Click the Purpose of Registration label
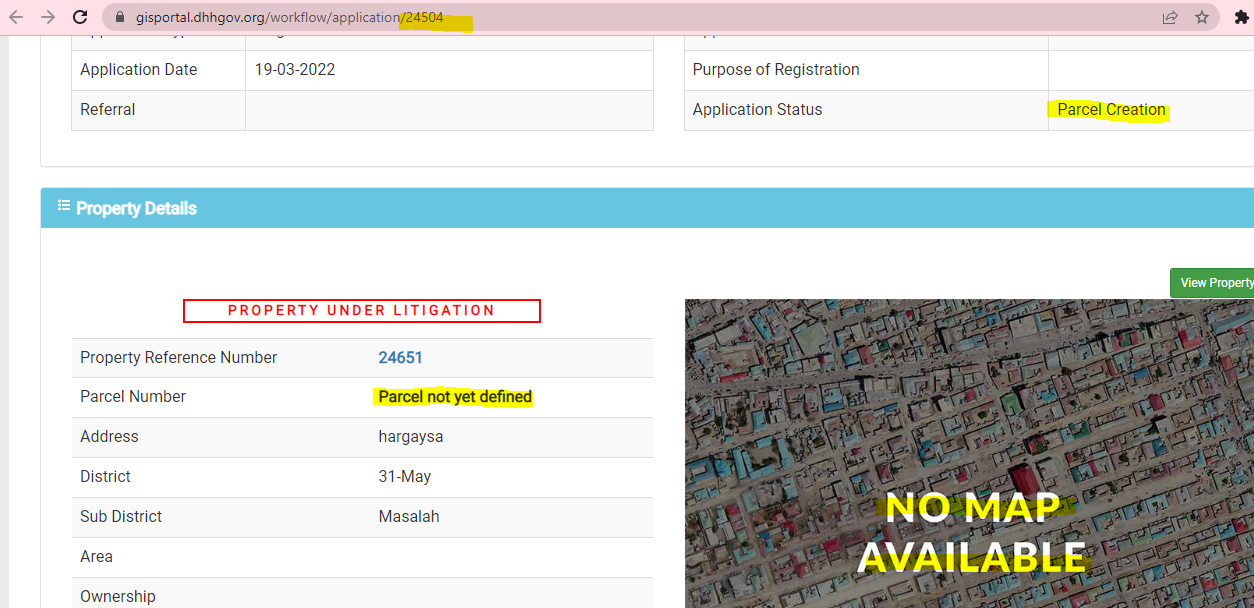The height and width of the screenshot is (608, 1254). (776, 70)
